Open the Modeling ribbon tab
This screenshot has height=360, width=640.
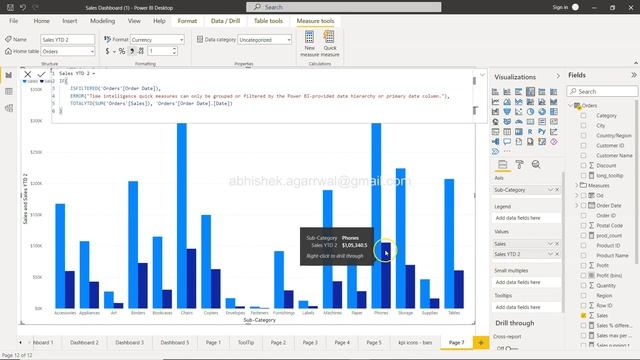102,21
